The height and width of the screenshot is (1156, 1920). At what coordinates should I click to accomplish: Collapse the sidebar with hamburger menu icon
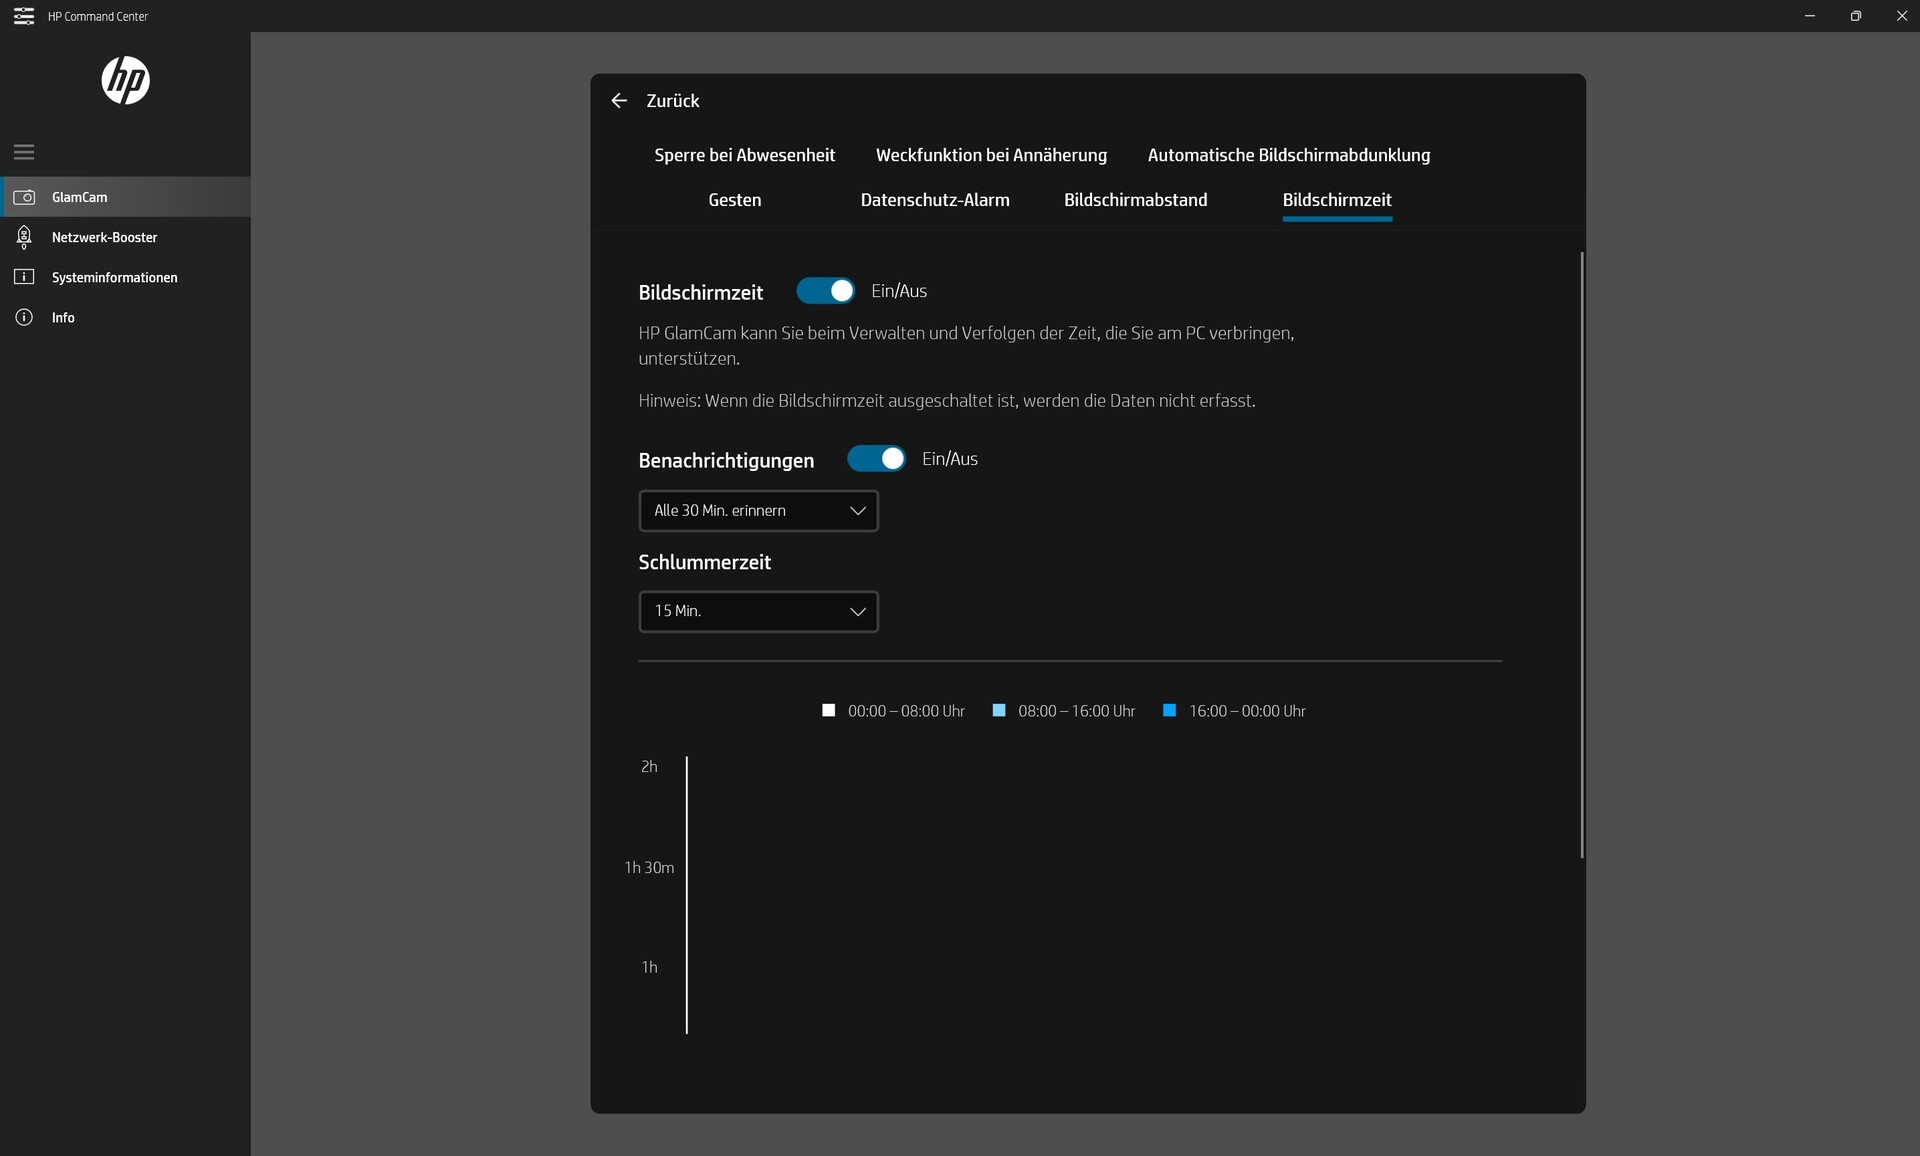24,152
